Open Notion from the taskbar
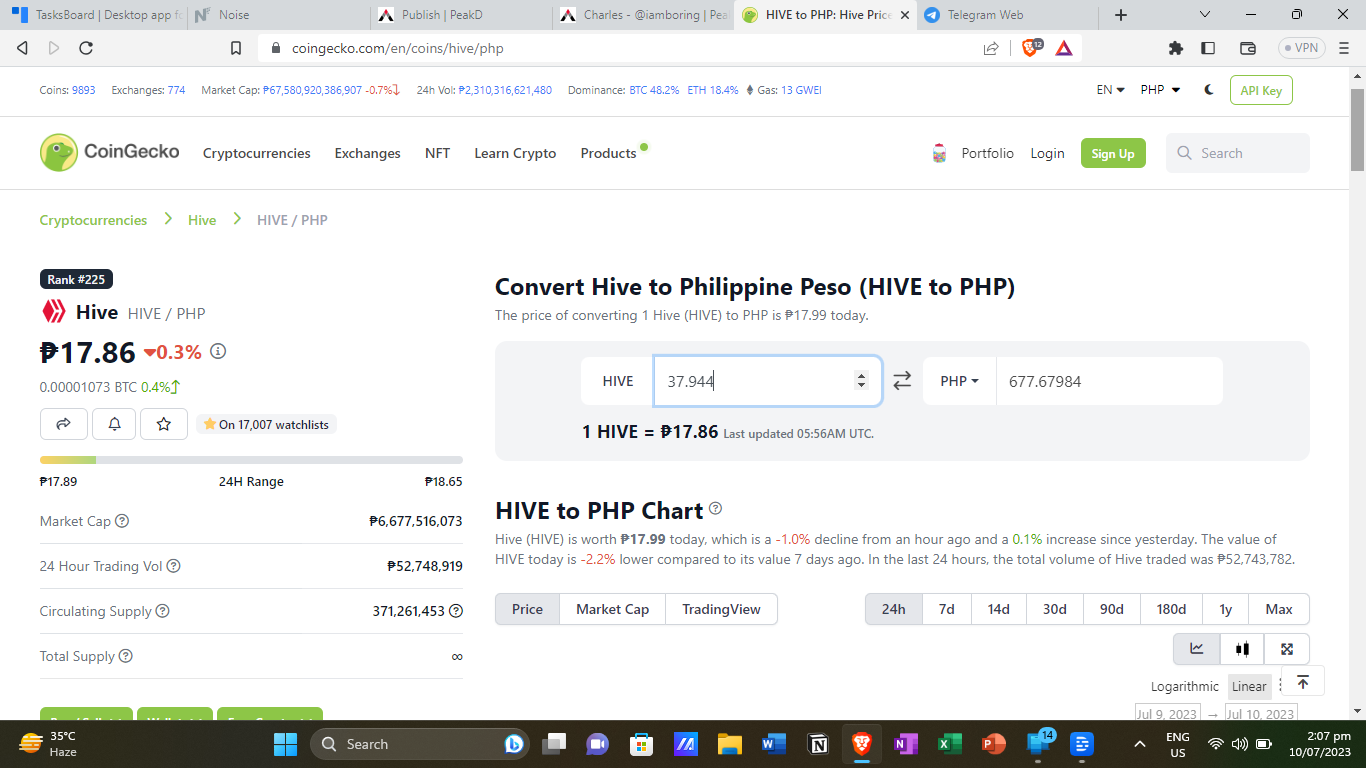The image size is (1366, 768). click(x=818, y=744)
